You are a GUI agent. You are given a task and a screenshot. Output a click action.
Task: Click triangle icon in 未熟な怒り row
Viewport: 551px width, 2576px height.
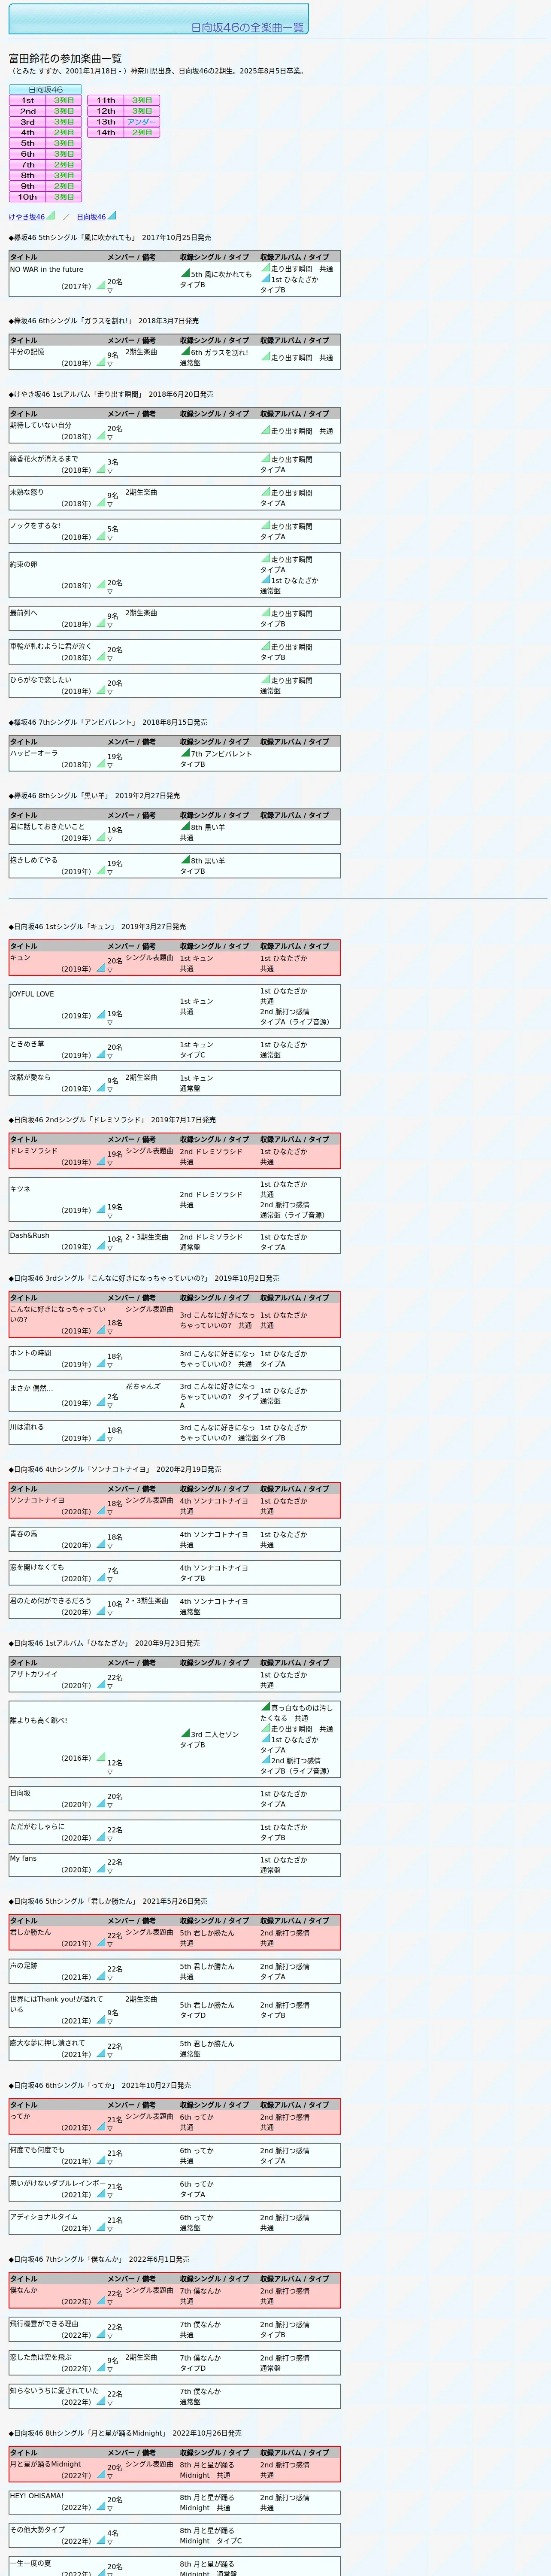pos(101,503)
